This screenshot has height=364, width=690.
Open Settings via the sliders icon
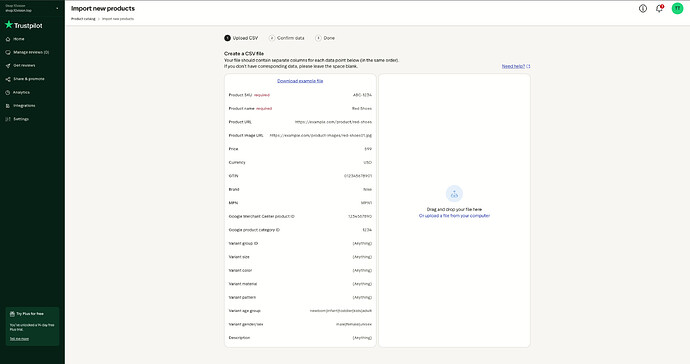coord(8,119)
